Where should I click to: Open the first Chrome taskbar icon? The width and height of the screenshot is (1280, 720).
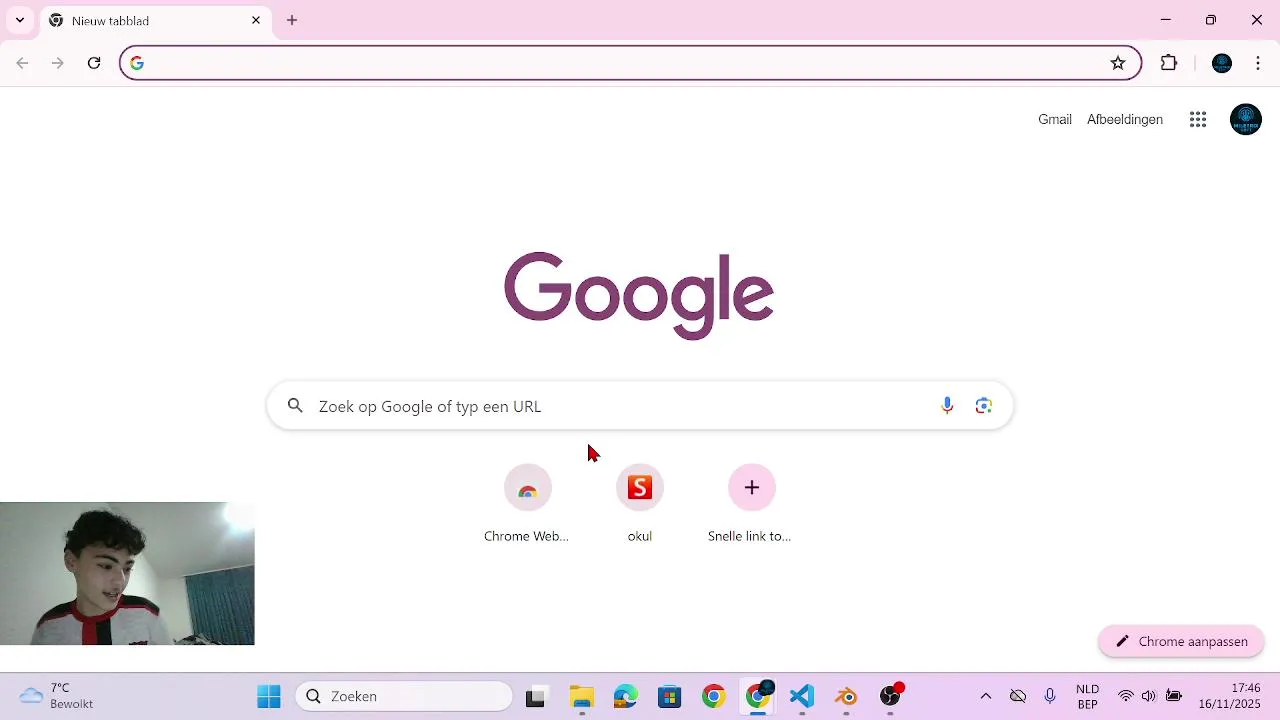pos(714,697)
